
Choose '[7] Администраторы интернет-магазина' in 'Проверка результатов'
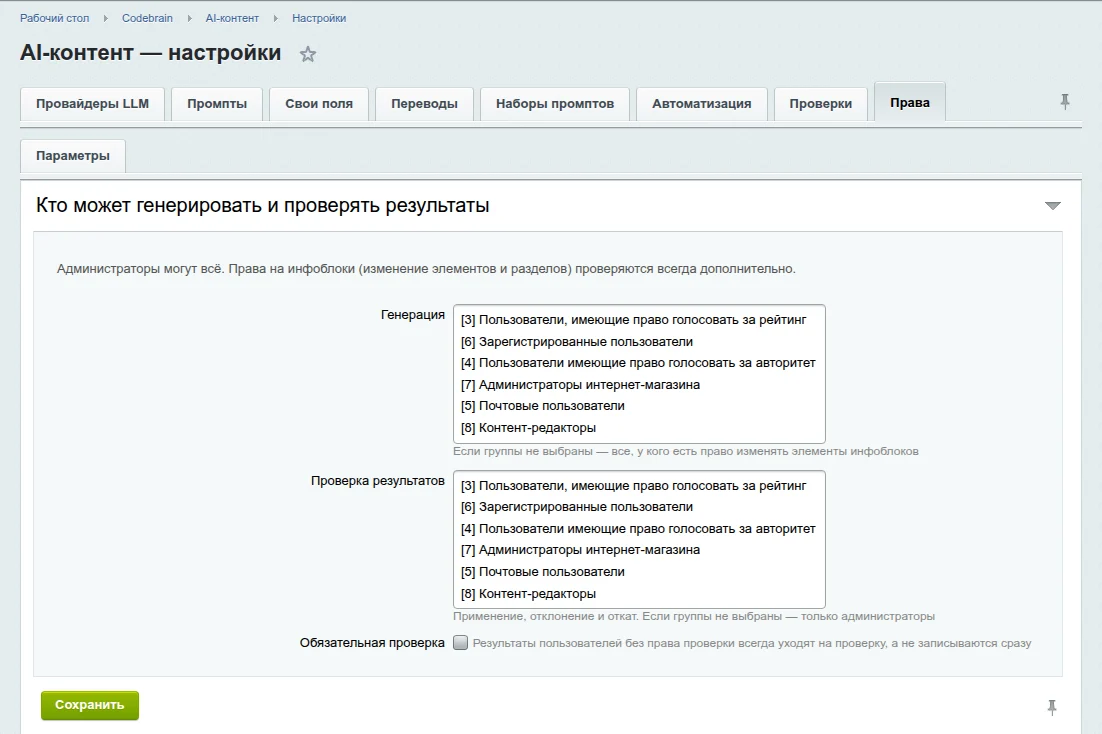click(639, 550)
